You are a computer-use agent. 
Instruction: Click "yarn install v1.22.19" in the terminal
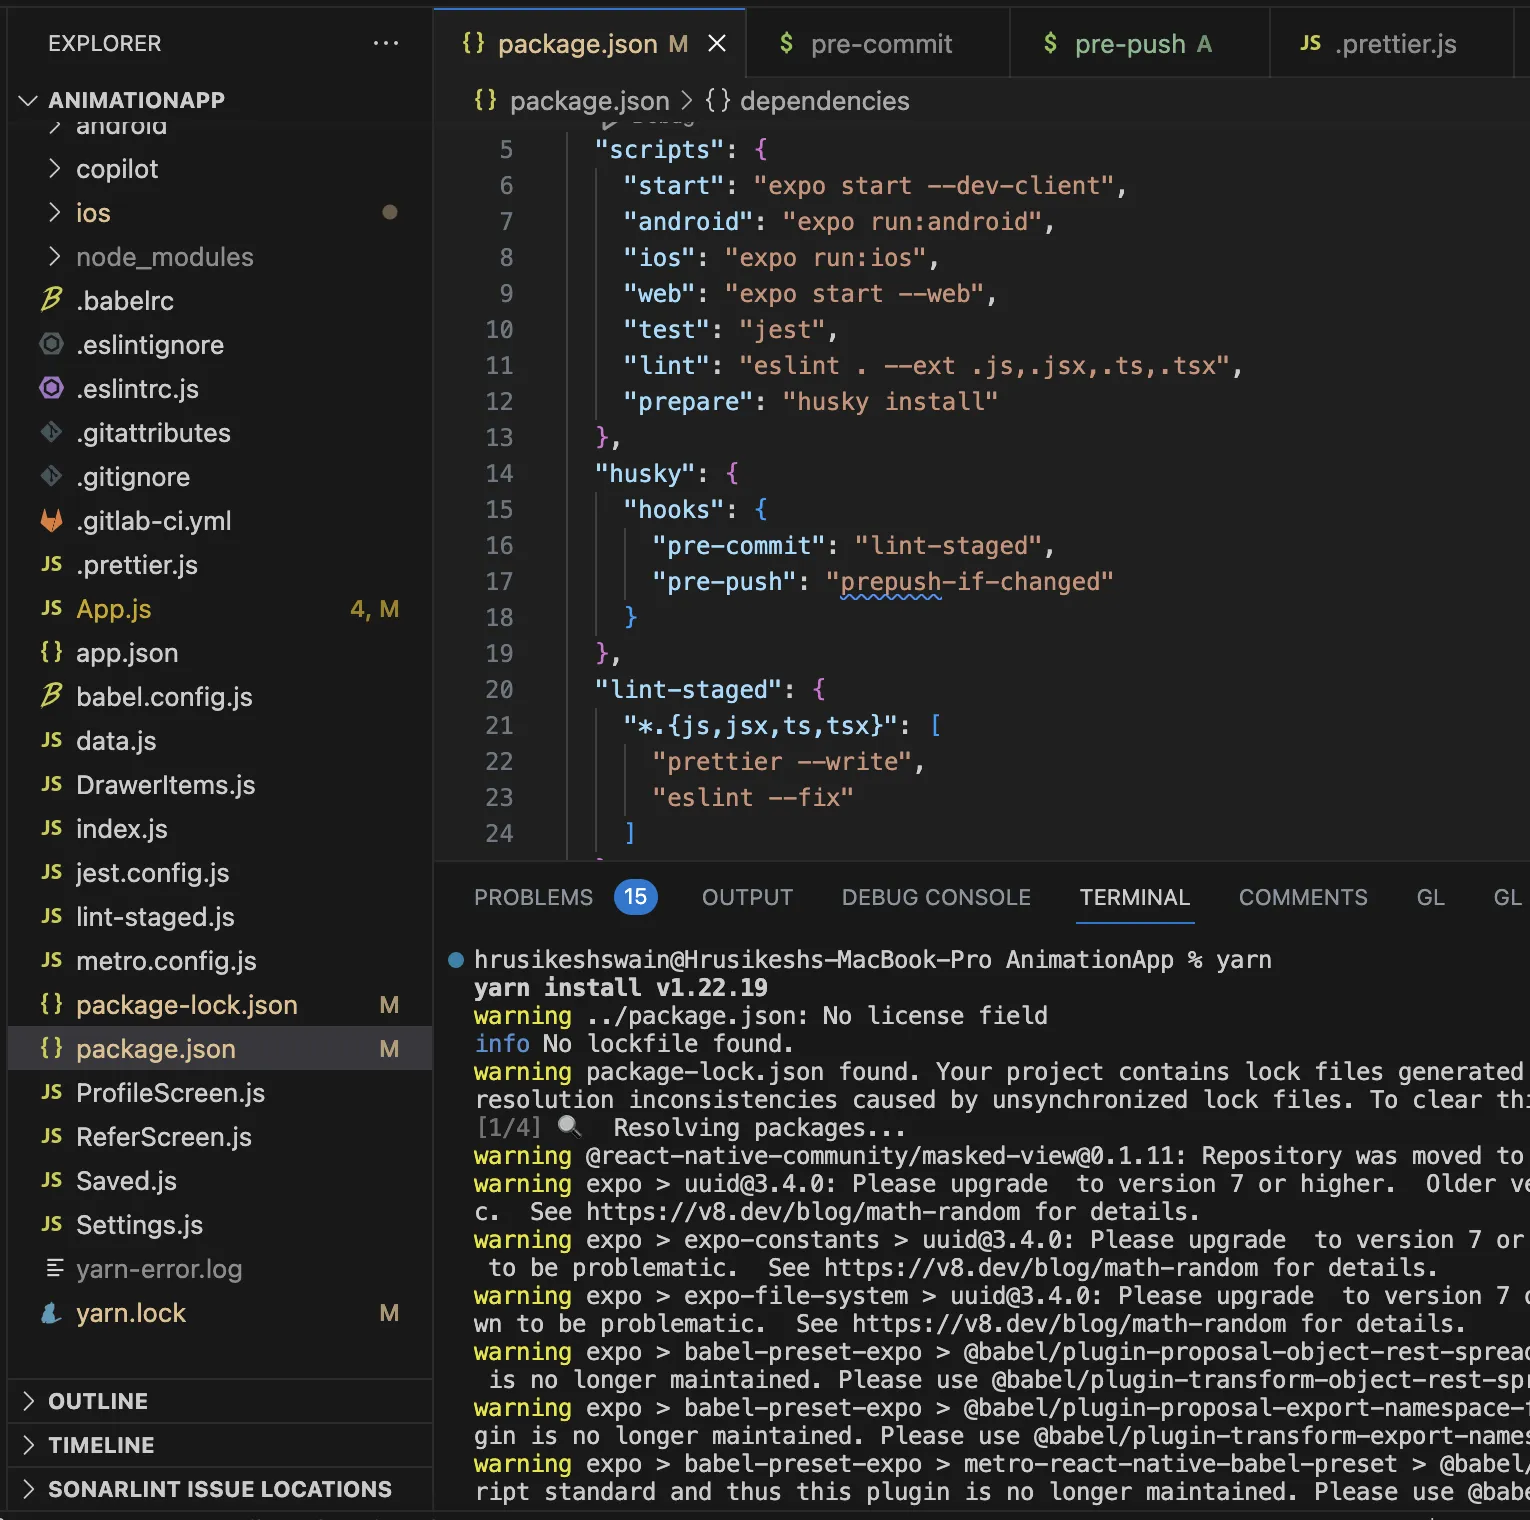pos(621,987)
